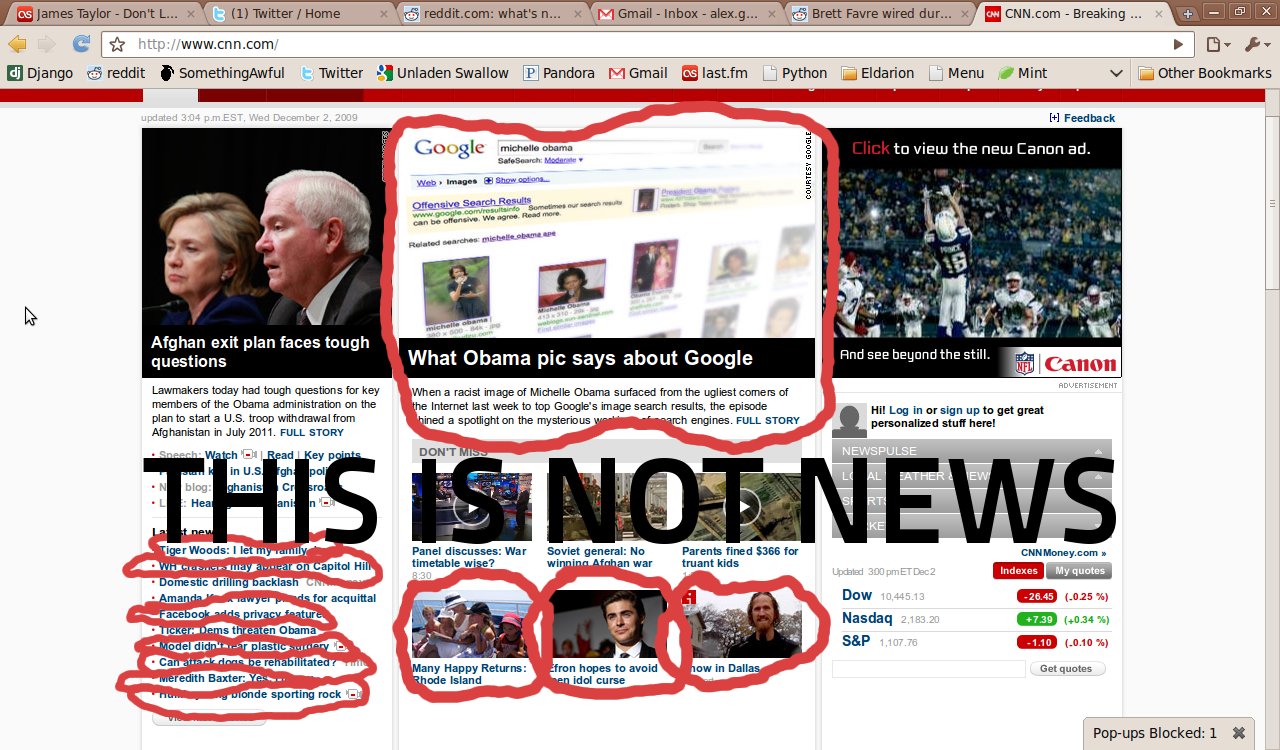Read FULL STORY for the Google article

[768, 421]
